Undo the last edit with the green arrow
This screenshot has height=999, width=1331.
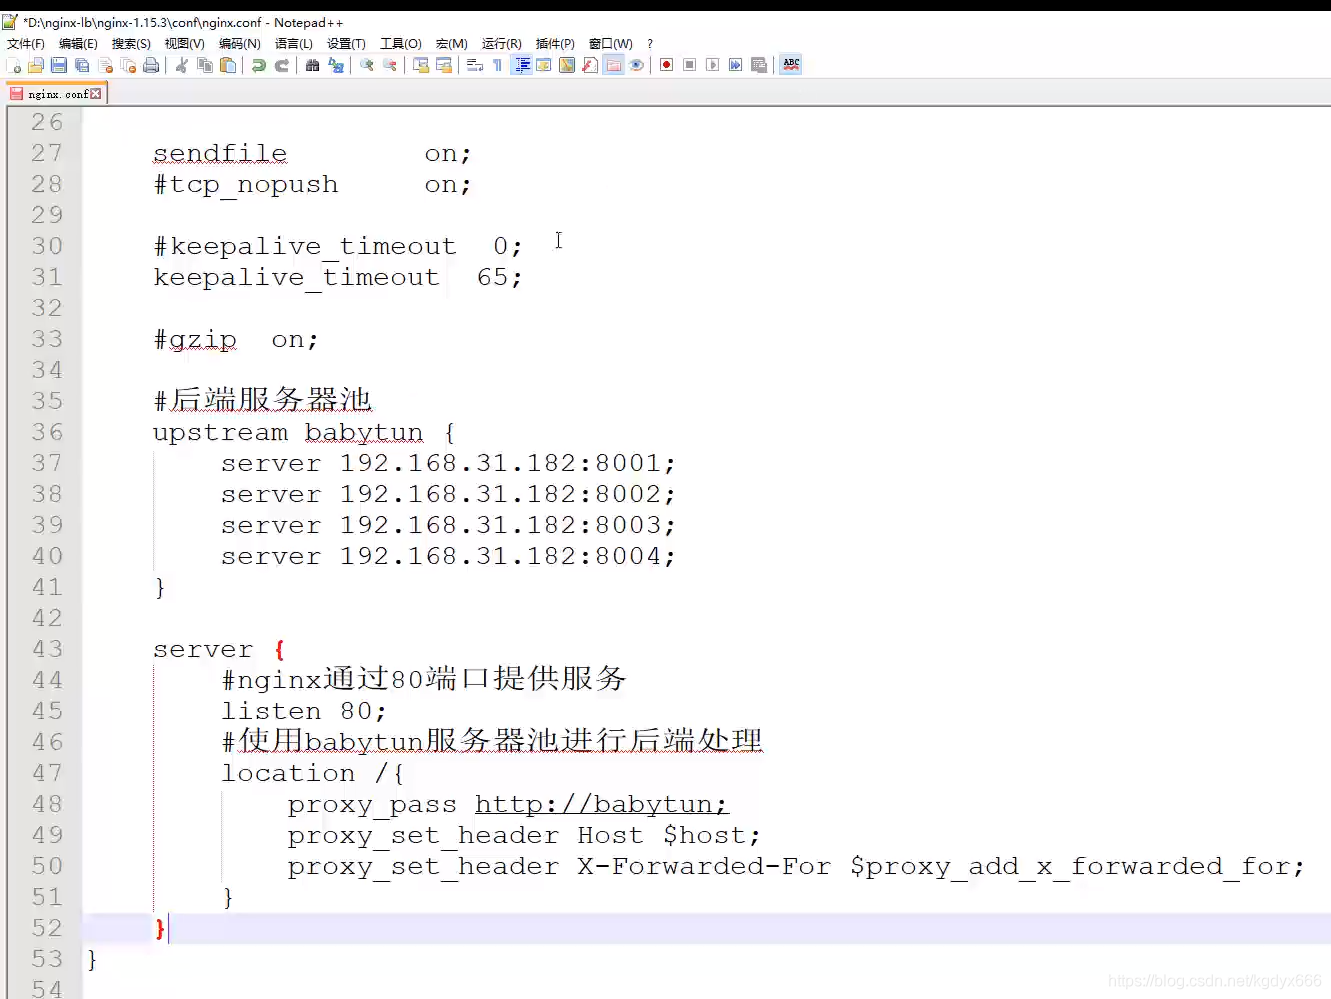pyautogui.click(x=259, y=65)
